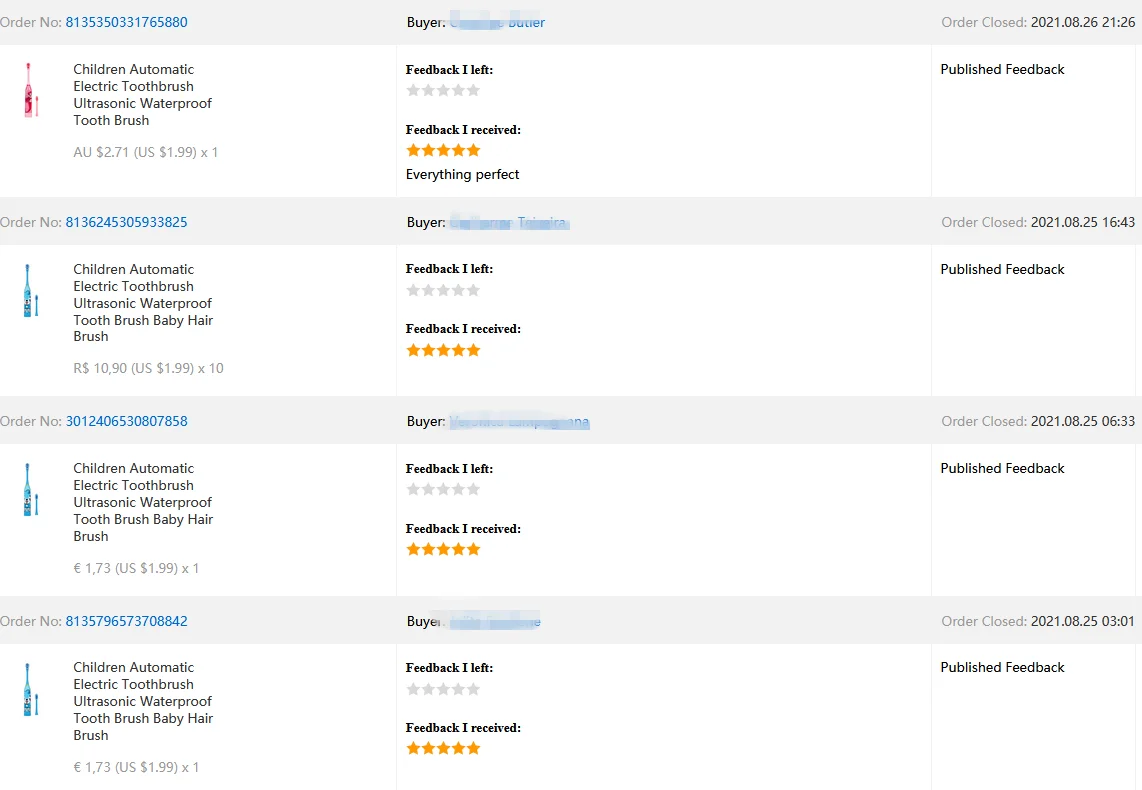Viewport: 1142px width, 790px height.
Task: Click toothbrush thumbnail in order 3012406530807858
Action: [x=30, y=490]
